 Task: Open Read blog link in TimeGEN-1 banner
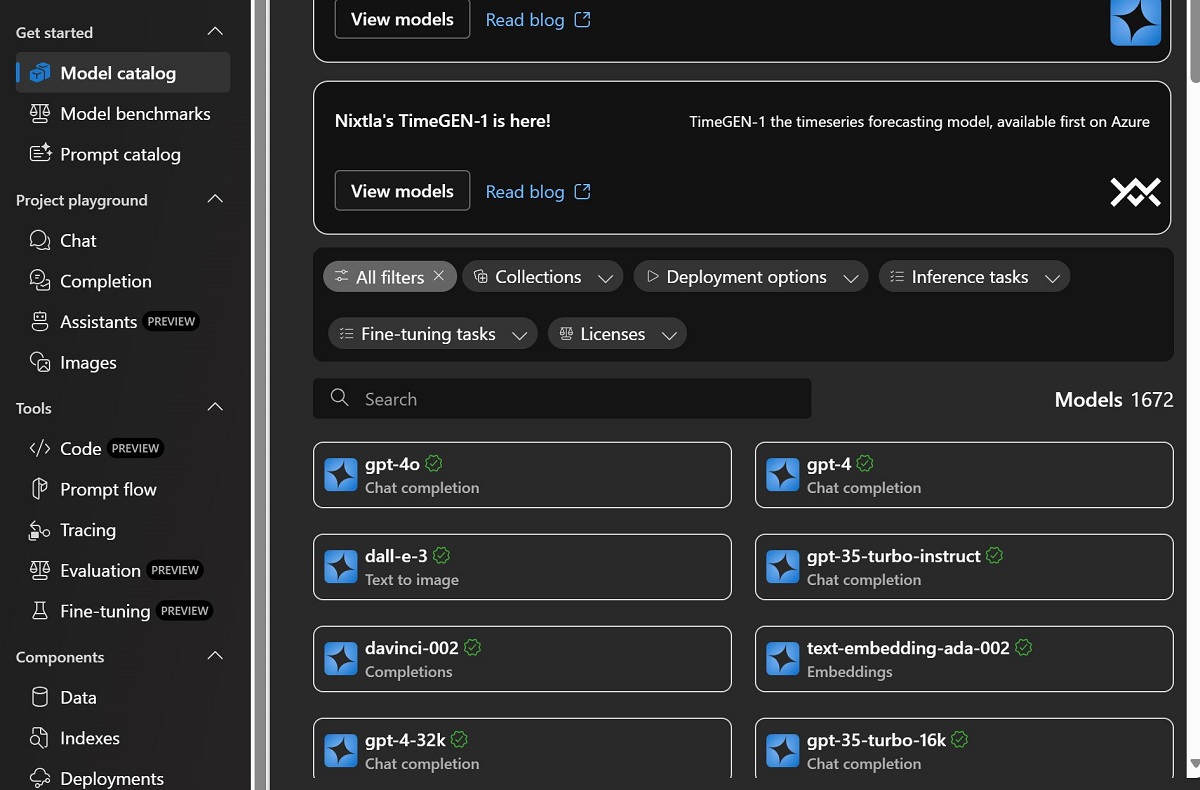pyautogui.click(x=538, y=191)
